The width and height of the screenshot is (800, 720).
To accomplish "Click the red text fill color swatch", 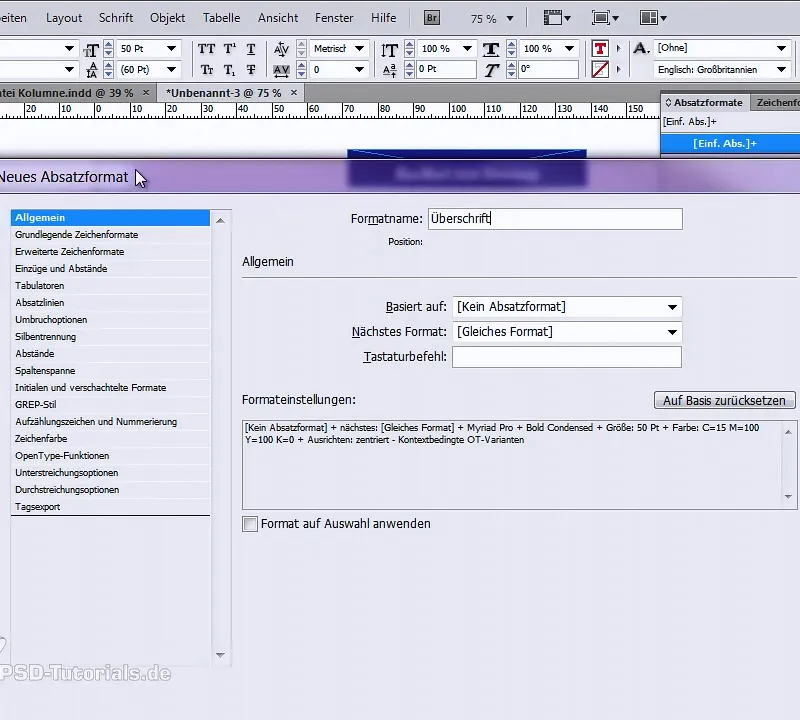I will (600, 48).
